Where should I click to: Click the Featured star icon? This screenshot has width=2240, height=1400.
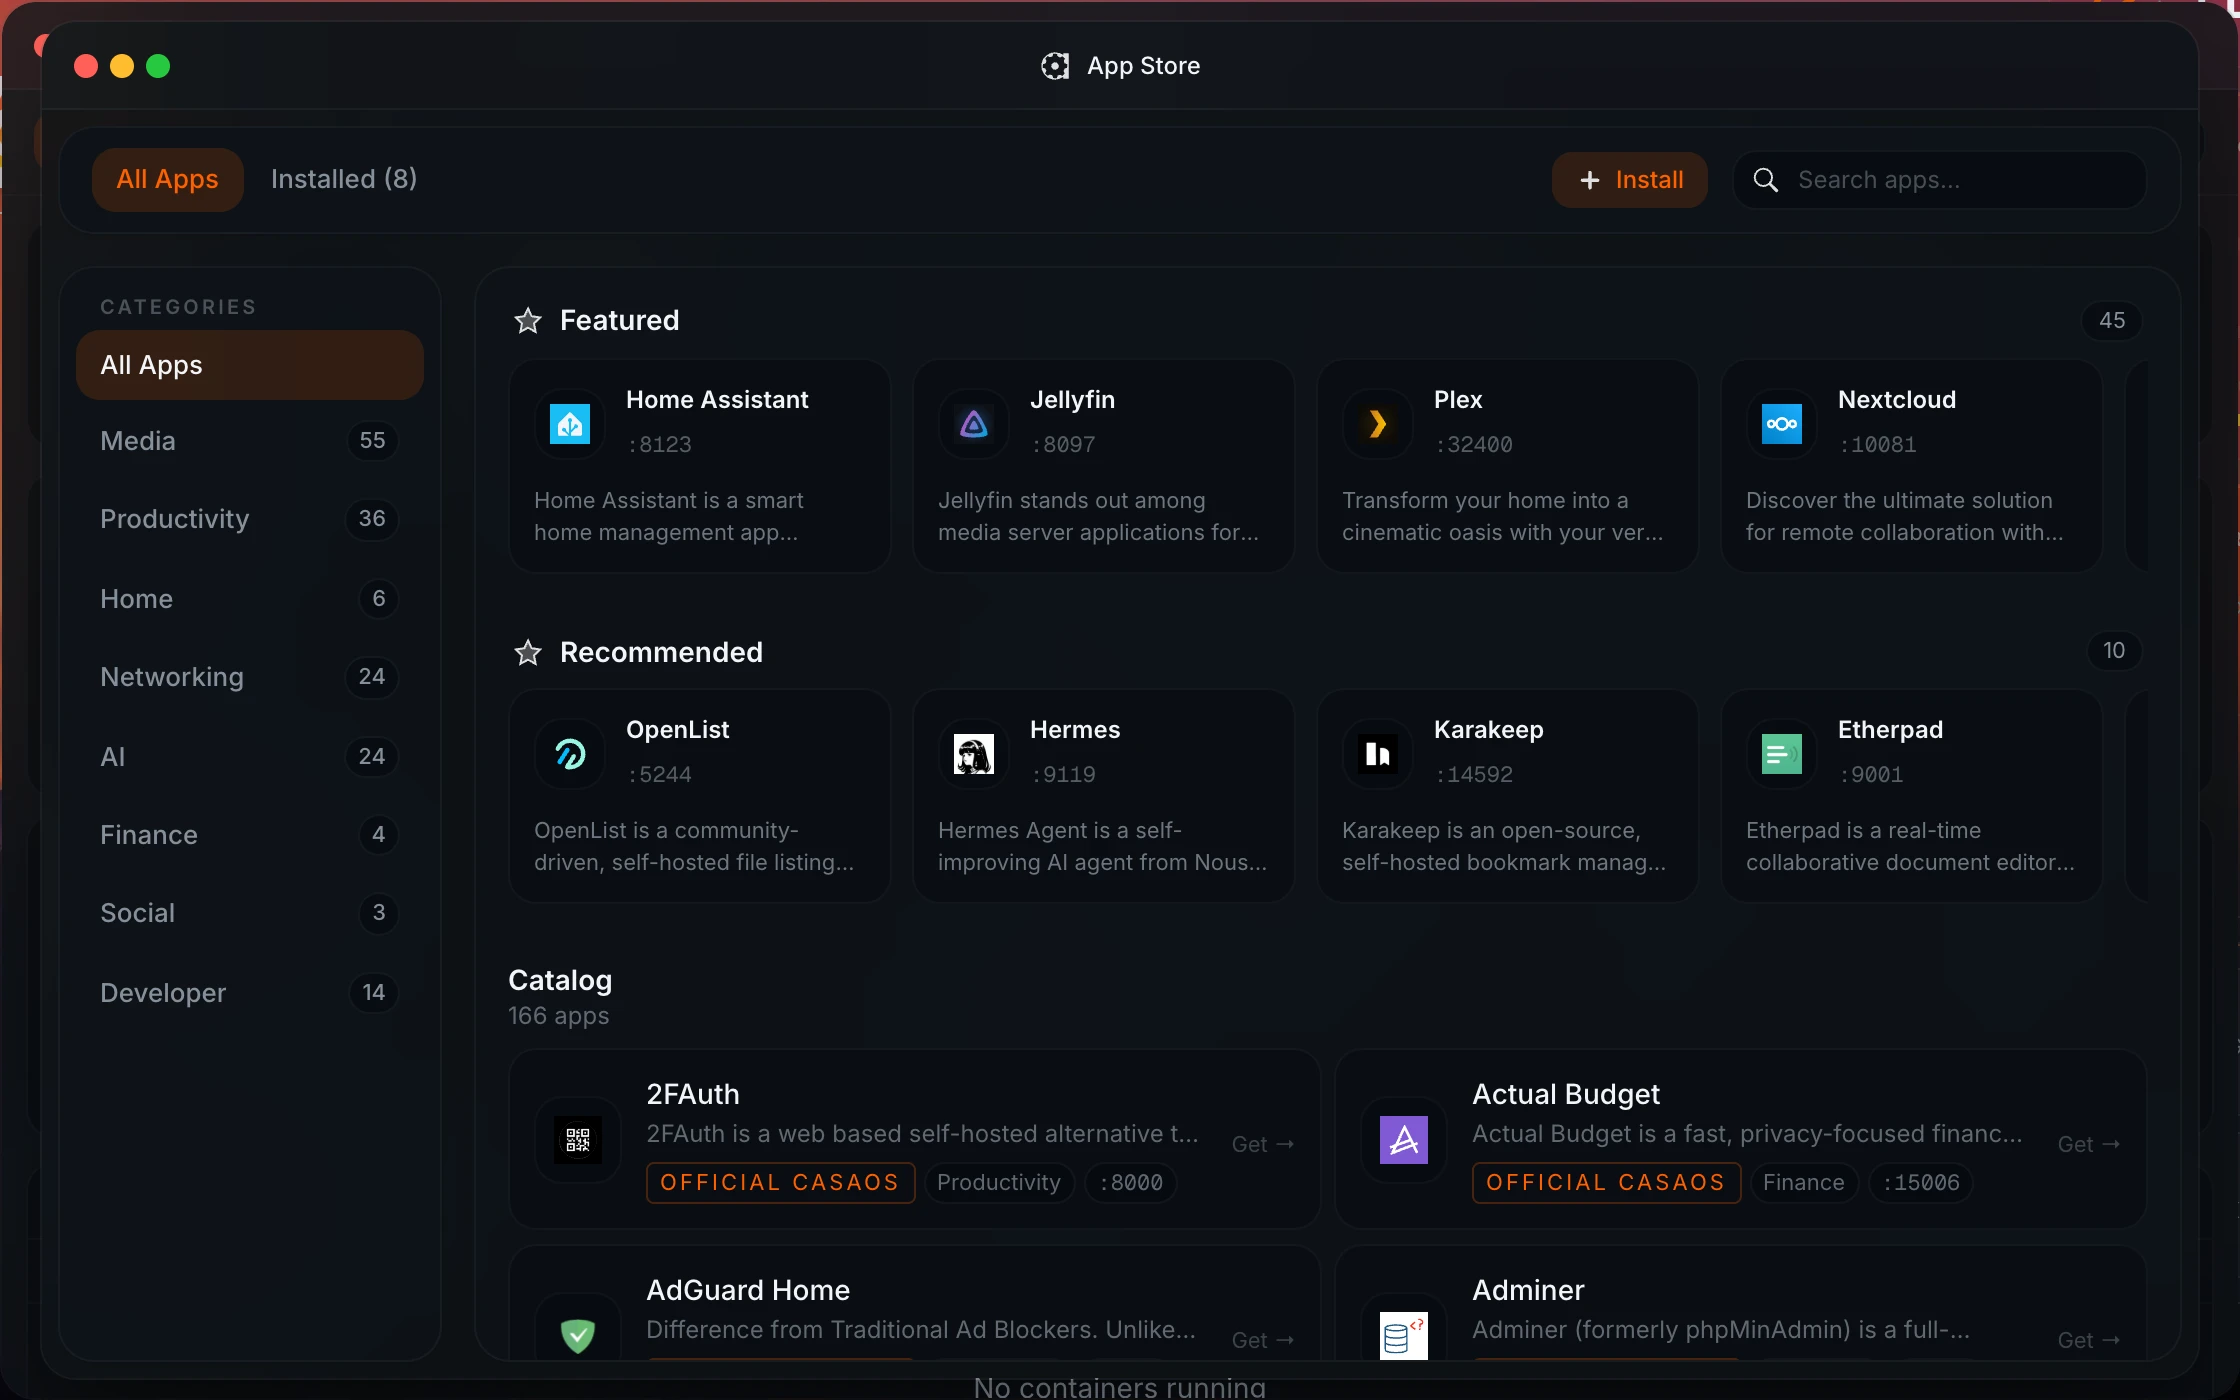(528, 321)
